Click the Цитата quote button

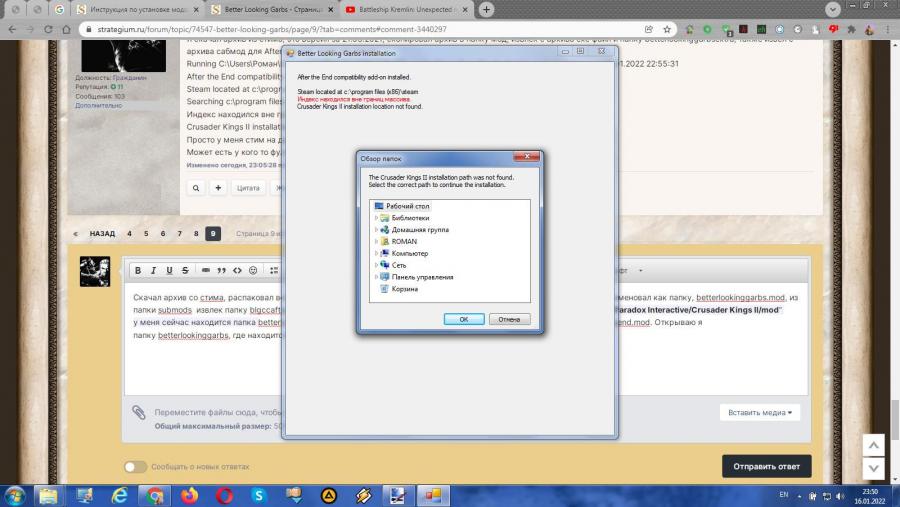coord(248,188)
